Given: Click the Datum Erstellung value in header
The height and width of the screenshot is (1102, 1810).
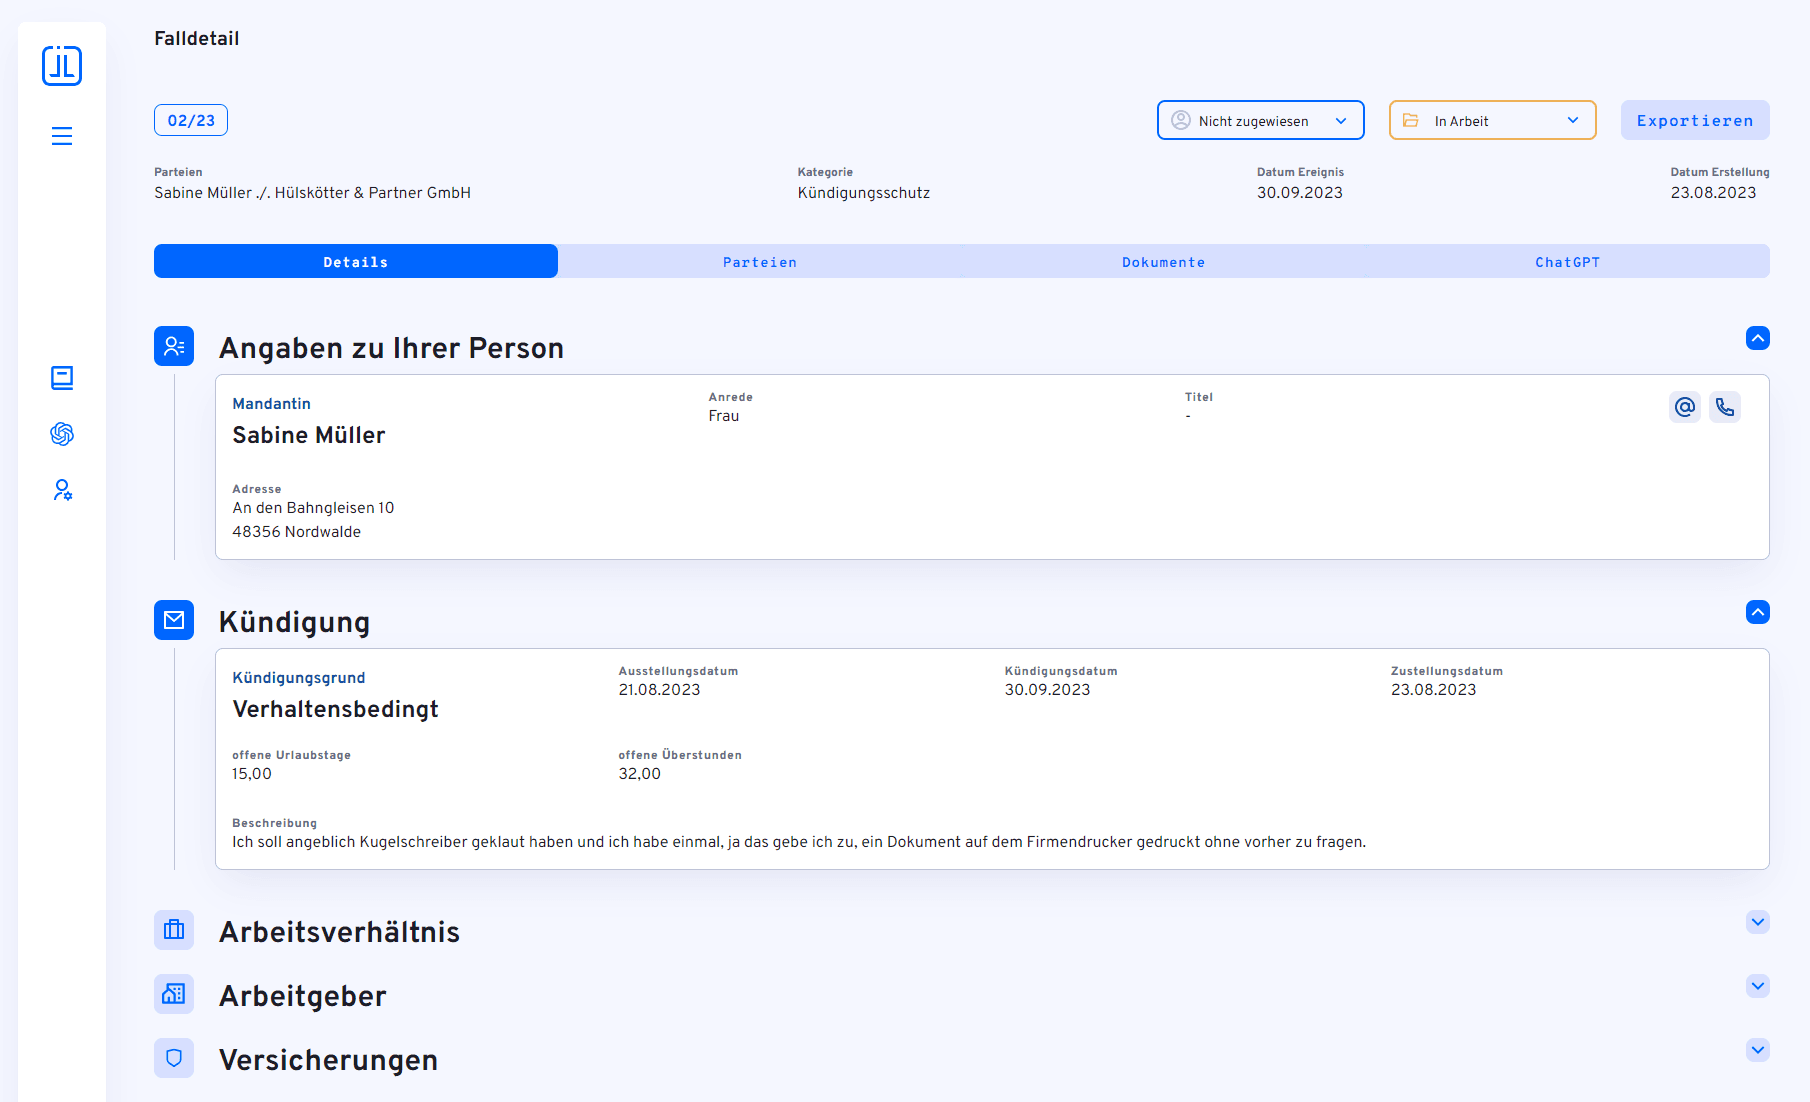Looking at the screenshot, I should (1713, 193).
